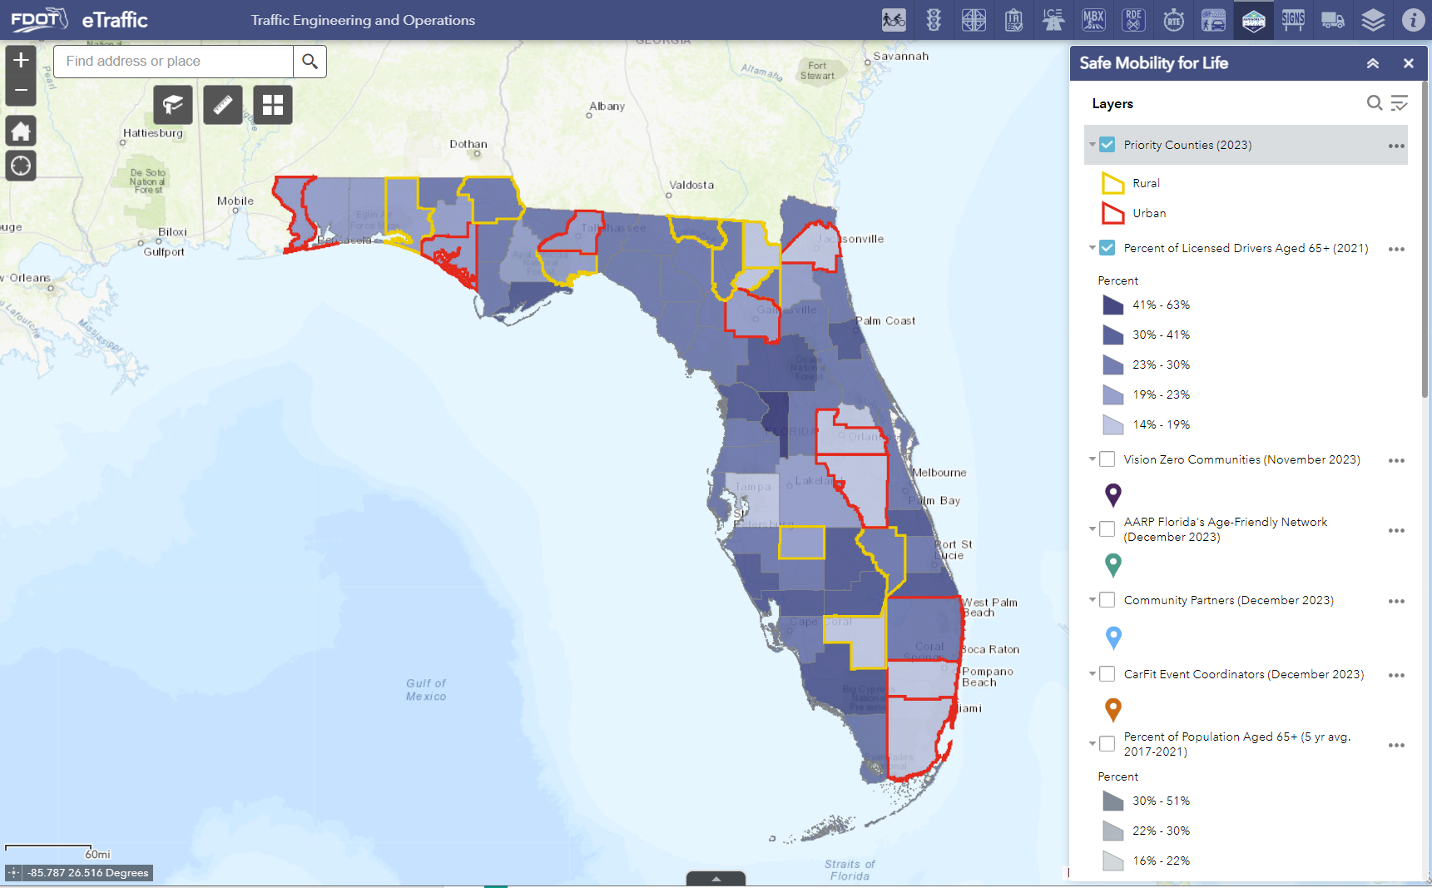Collapse the Safe Mobility for Life panel
1432x888 pixels.
click(1373, 63)
